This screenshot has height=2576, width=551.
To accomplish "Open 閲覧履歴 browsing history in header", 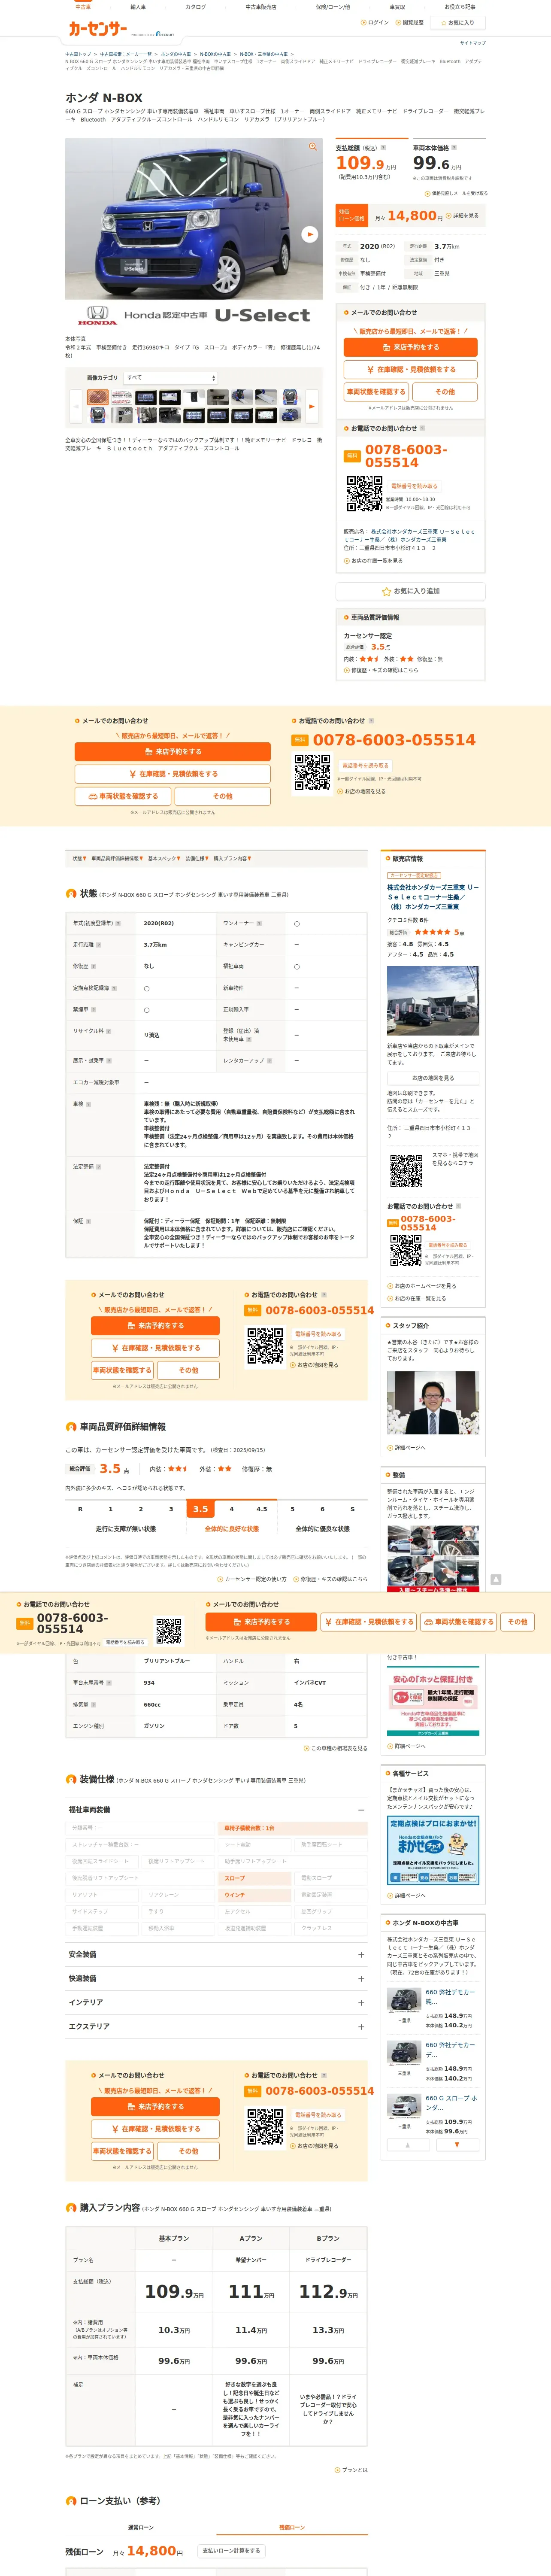I will pos(410,22).
